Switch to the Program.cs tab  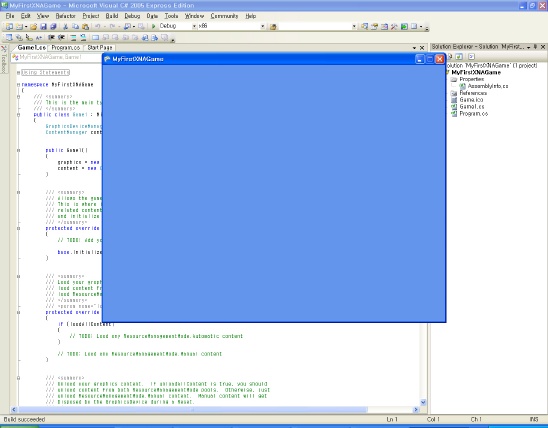66,48
